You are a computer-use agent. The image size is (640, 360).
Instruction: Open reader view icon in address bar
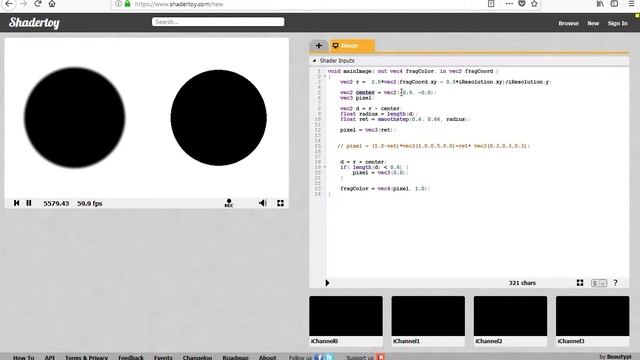(x=491, y=4)
